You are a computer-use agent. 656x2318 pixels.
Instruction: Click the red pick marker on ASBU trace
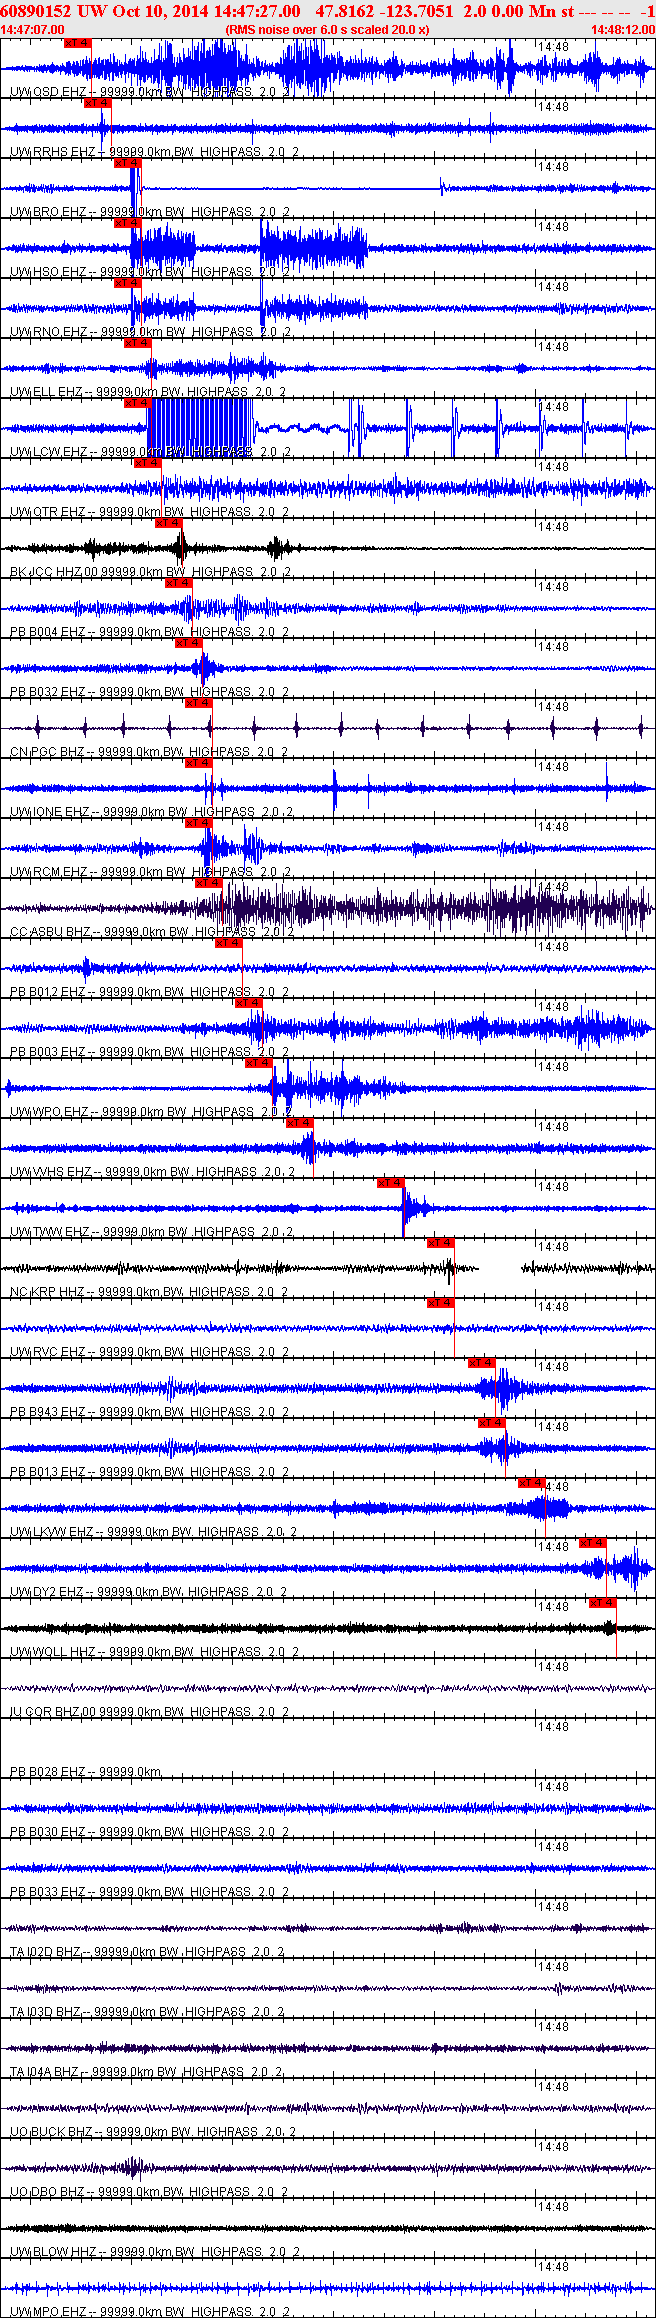coord(208,883)
